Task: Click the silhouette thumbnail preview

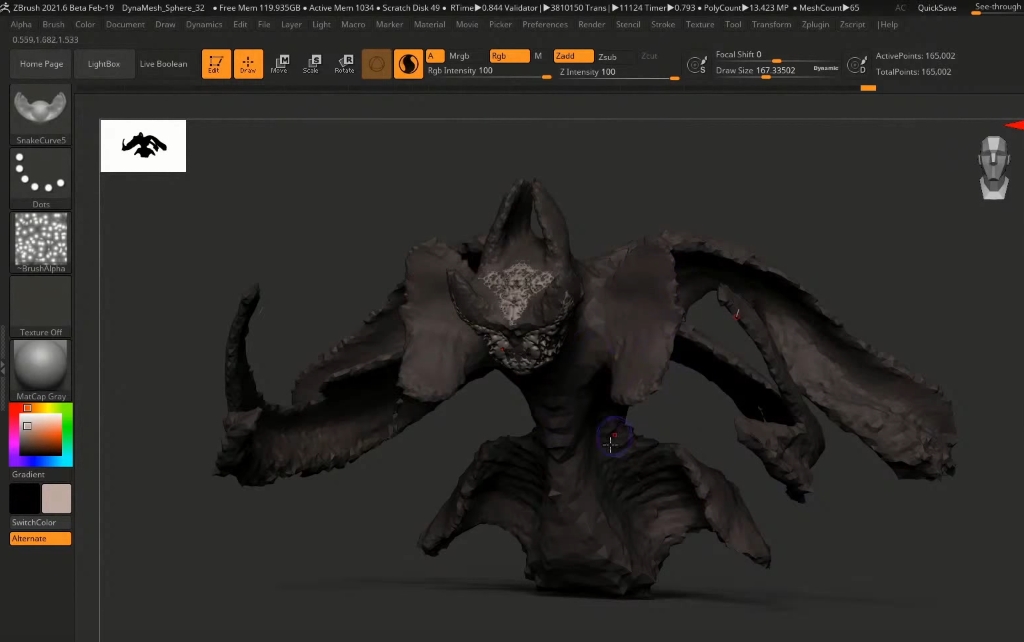Action: click(x=143, y=146)
